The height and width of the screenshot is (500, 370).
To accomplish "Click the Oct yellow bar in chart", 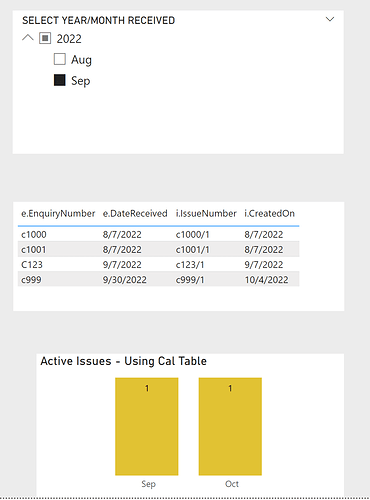I will 230,426.
